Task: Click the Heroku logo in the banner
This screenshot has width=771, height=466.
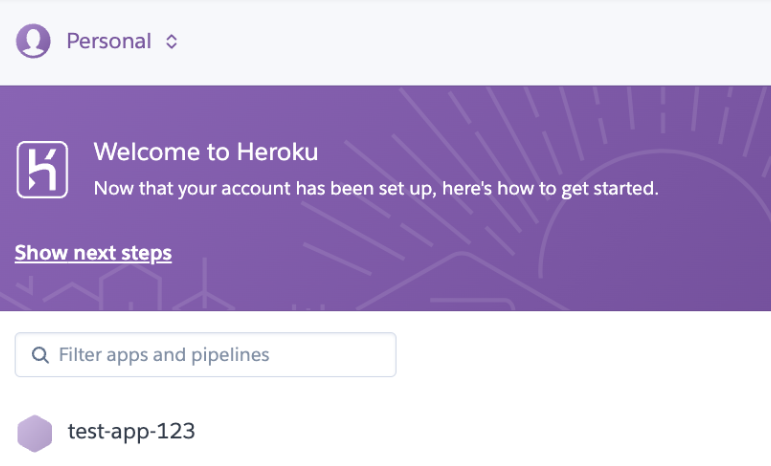Action: tap(42, 169)
